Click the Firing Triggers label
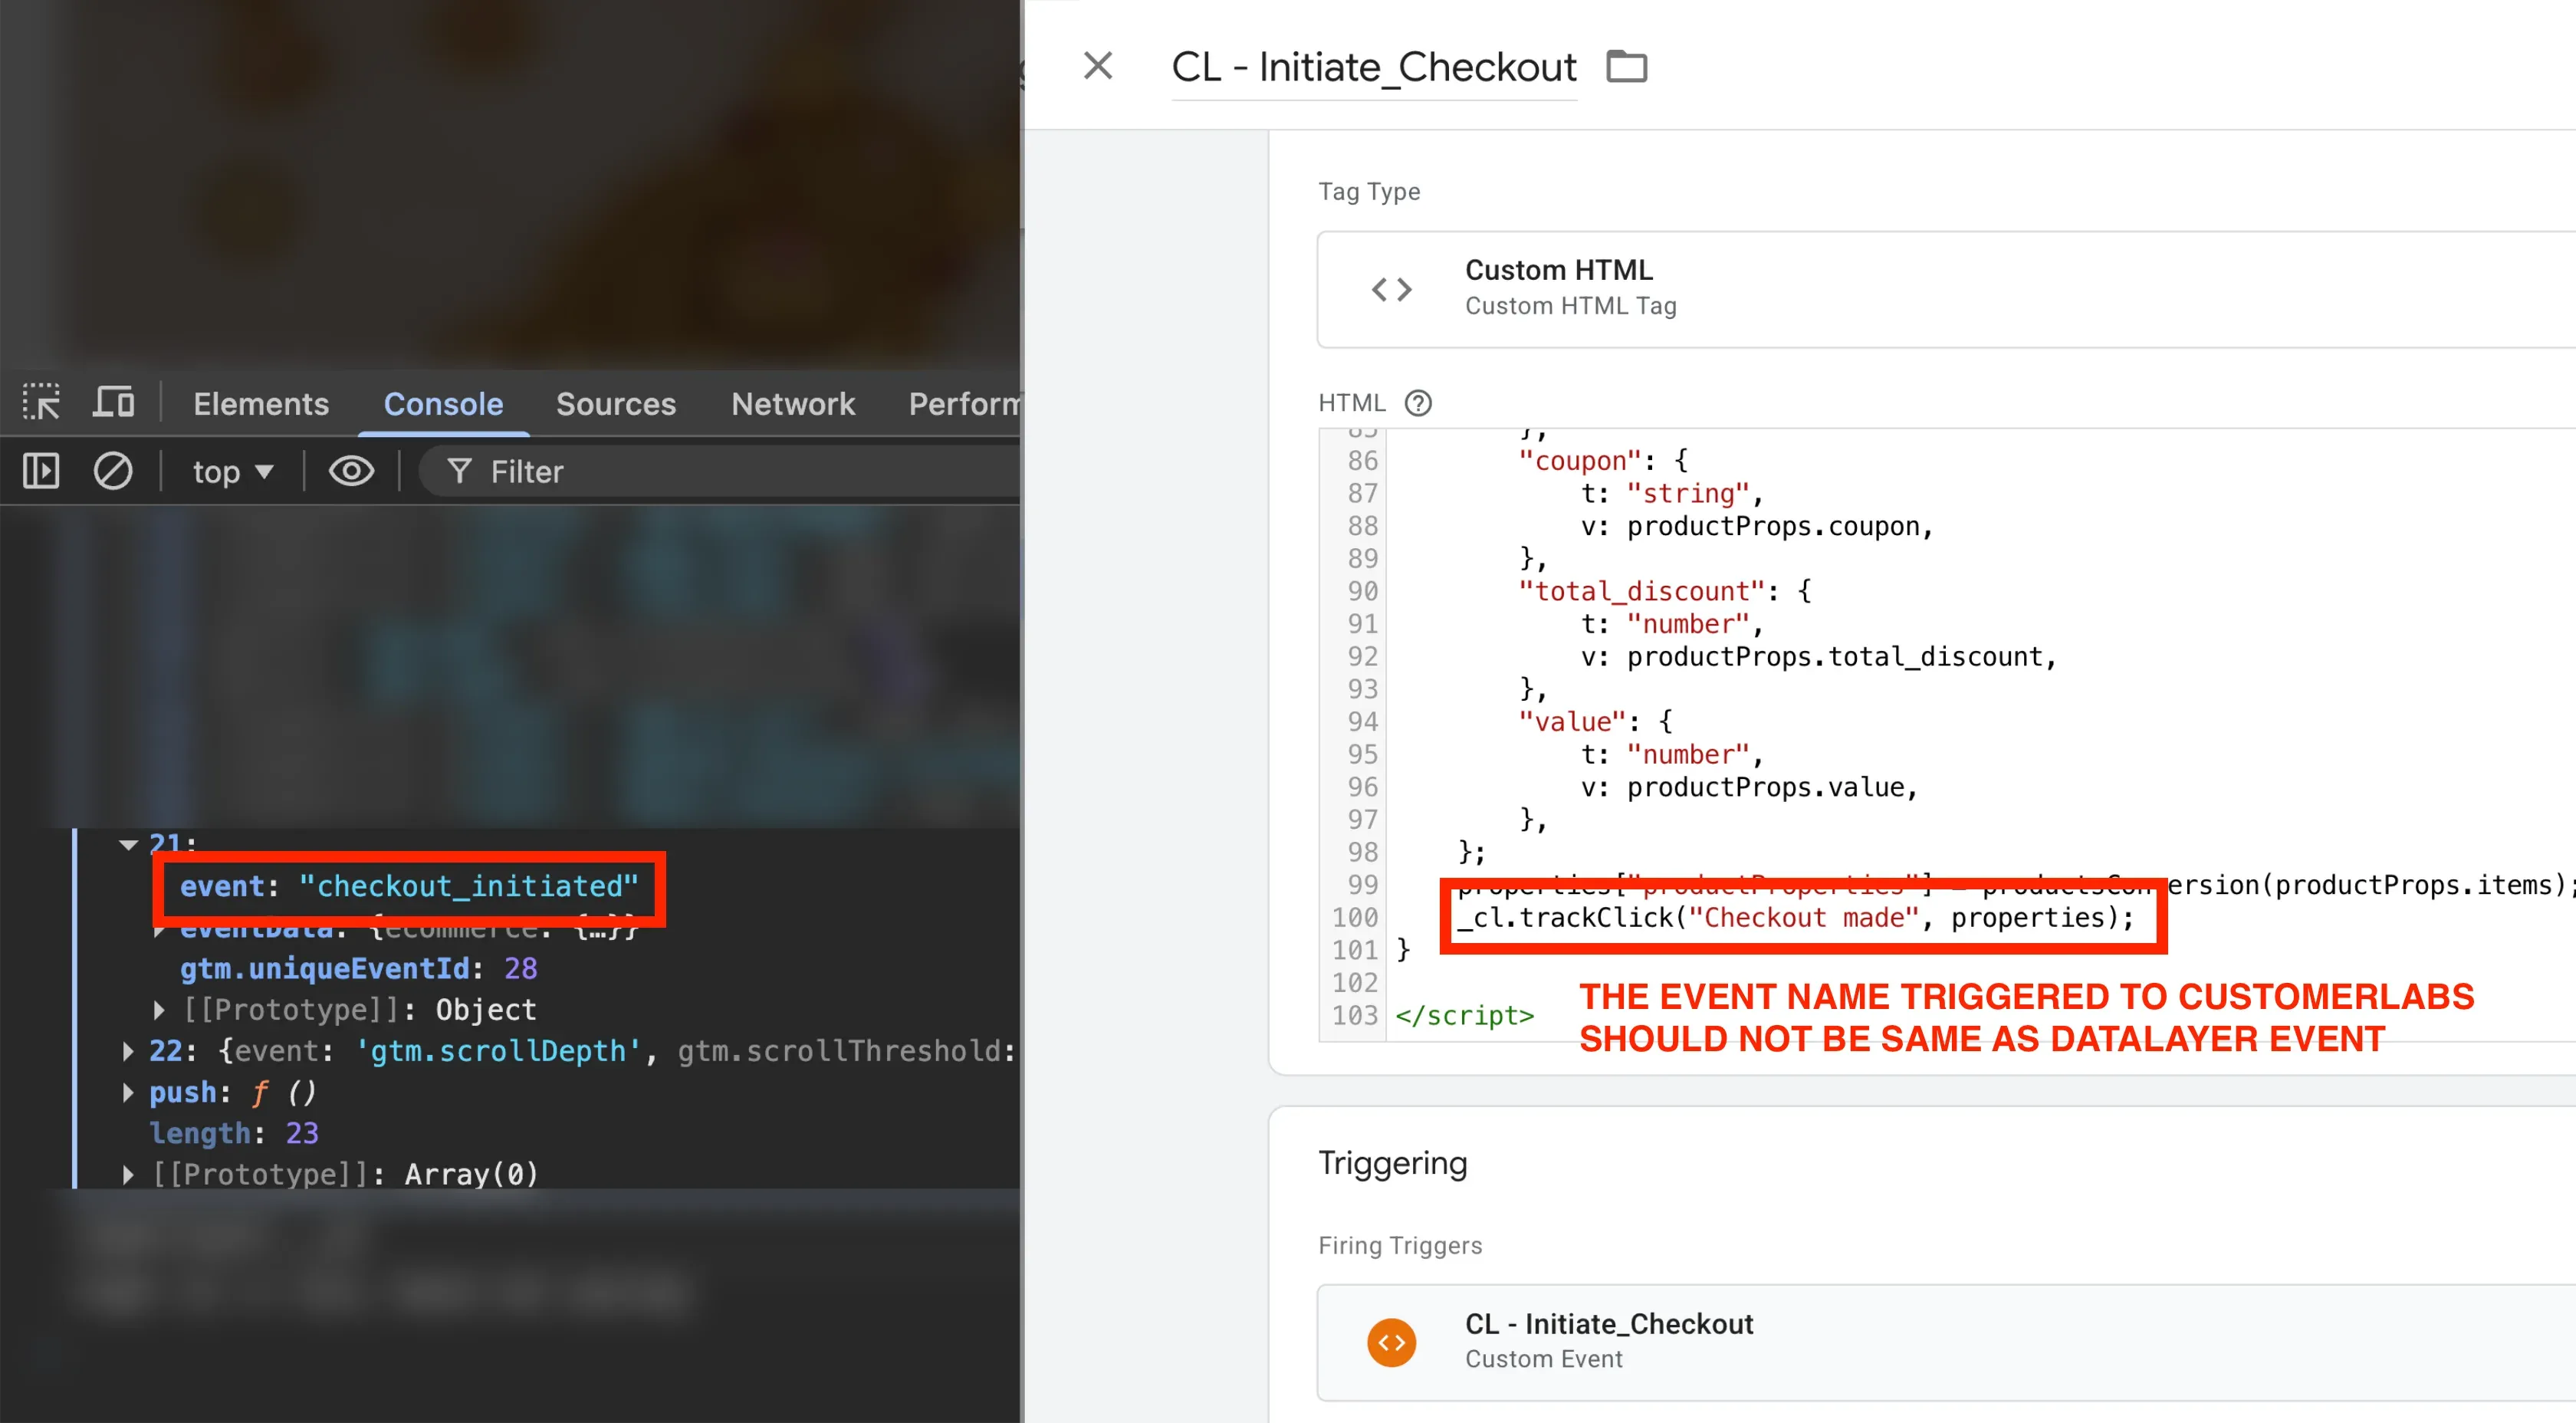Screen dimensions: 2576x1423 pos(1400,1245)
